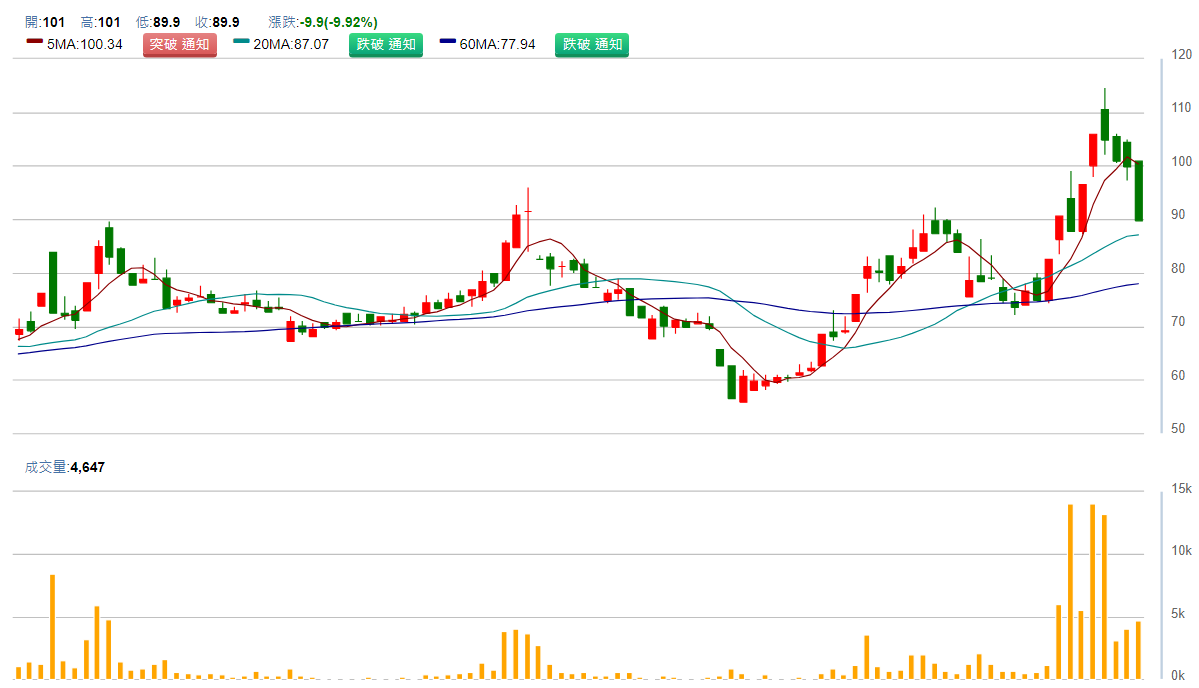Click the final orange volume bar at right edge
The image size is (1199, 688).
1138,650
